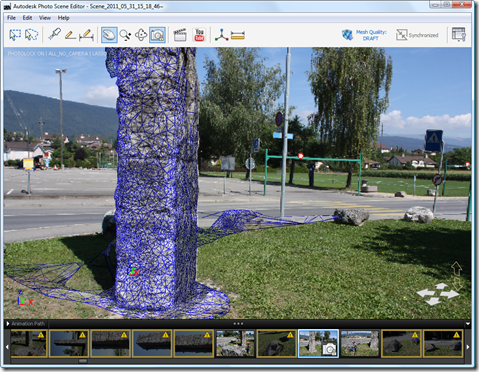The width and height of the screenshot is (479, 372).
Task: Click the origin axis marker on the pillar mesh
Action: [x=133, y=272]
